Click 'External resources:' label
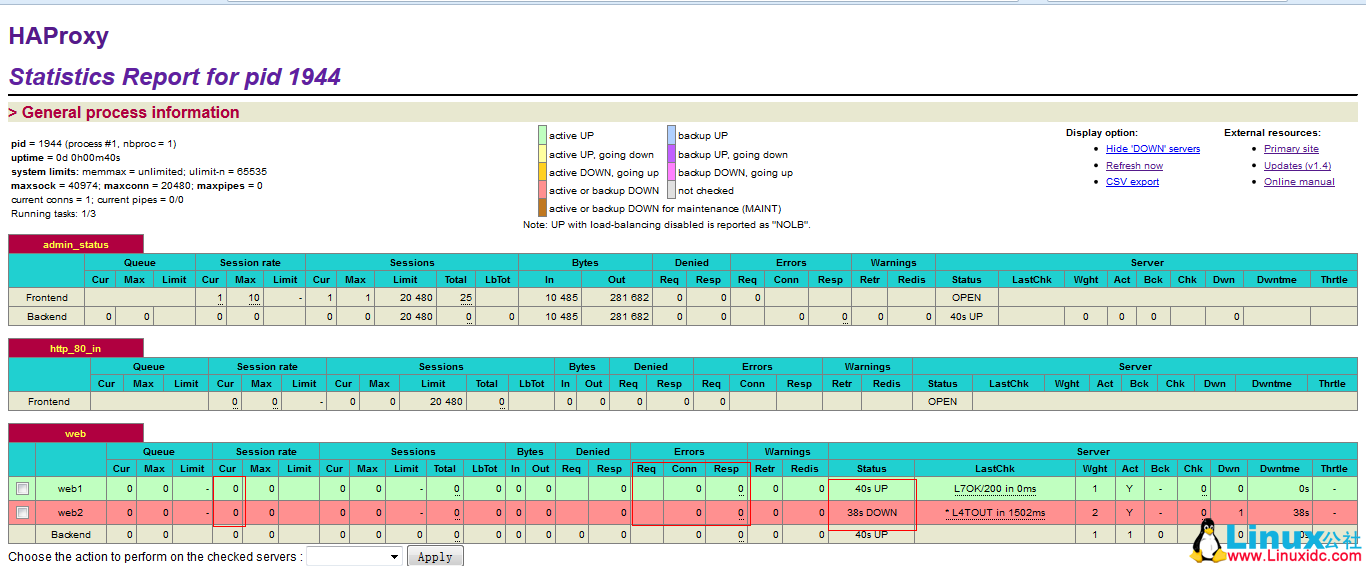This screenshot has width=1366, height=566. click(1272, 133)
